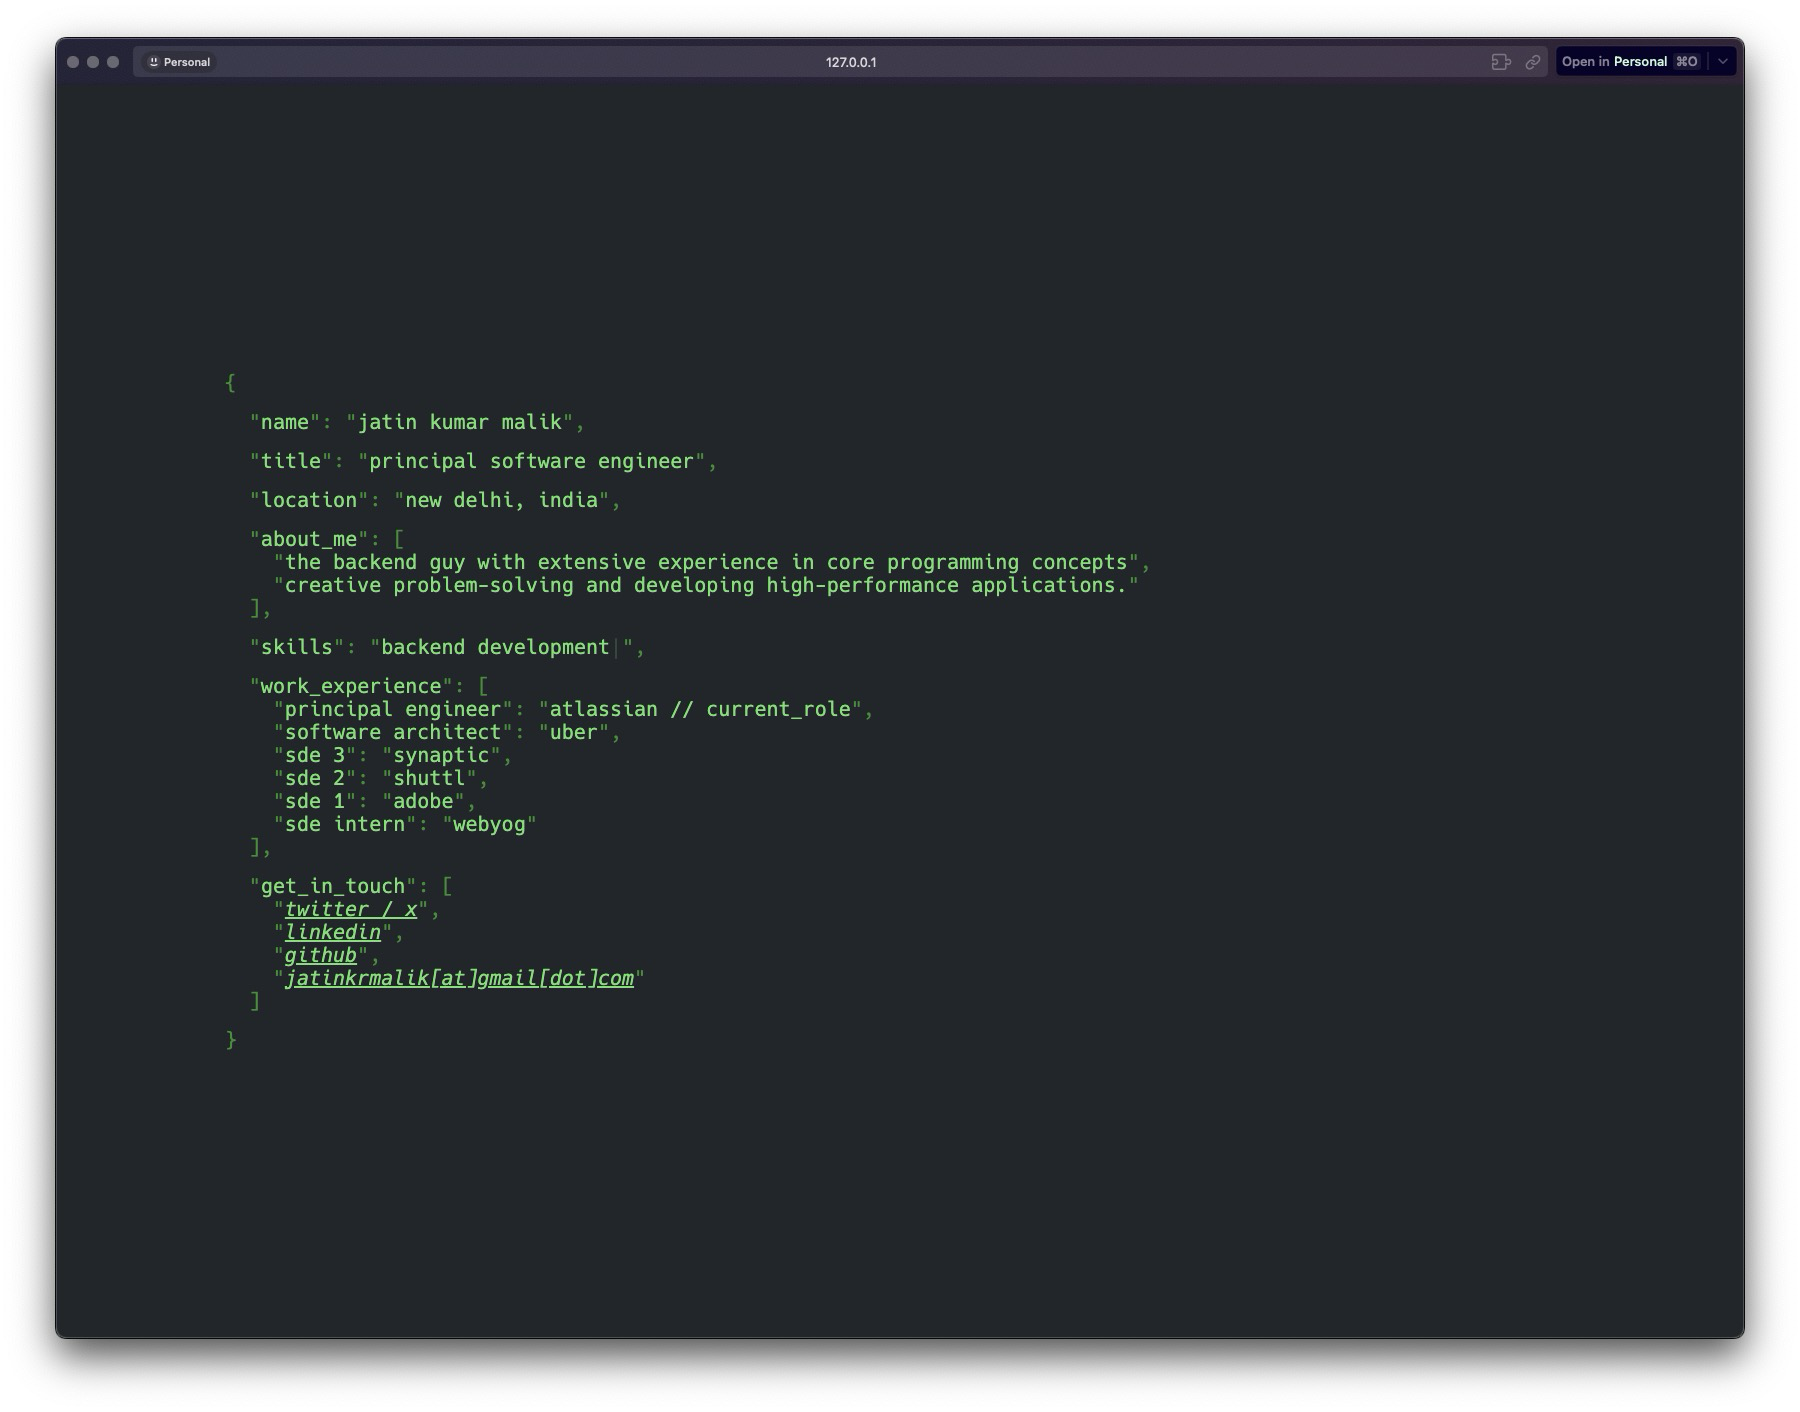Click the sde intern webyog entry
This screenshot has width=1800, height=1412.
coord(490,824)
